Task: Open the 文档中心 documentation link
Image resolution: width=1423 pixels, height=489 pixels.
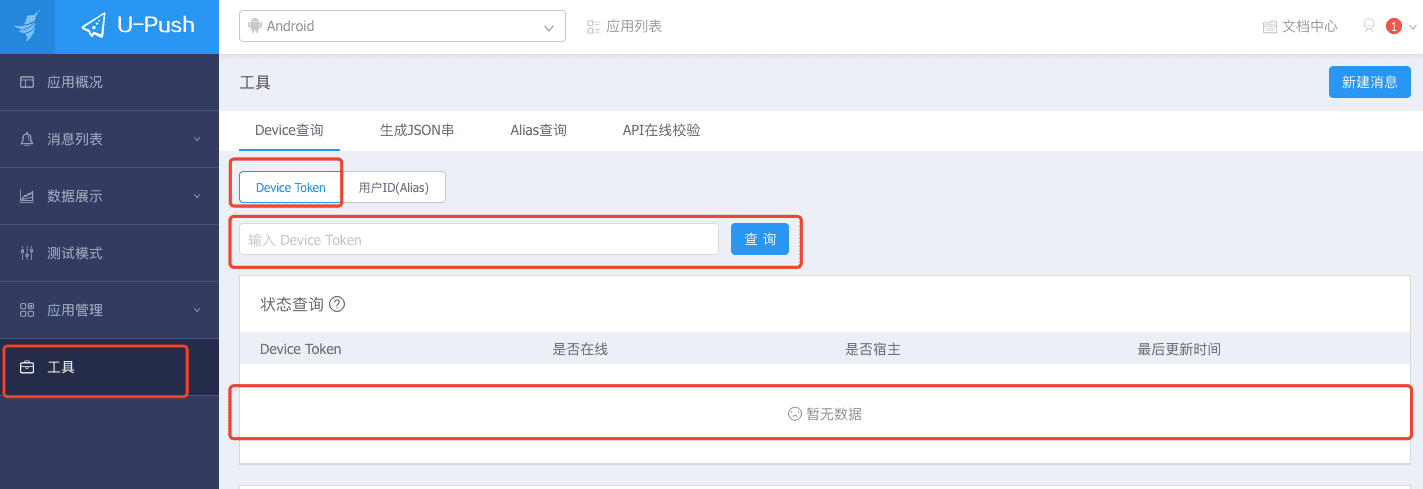Action: tap(1300, 26)
